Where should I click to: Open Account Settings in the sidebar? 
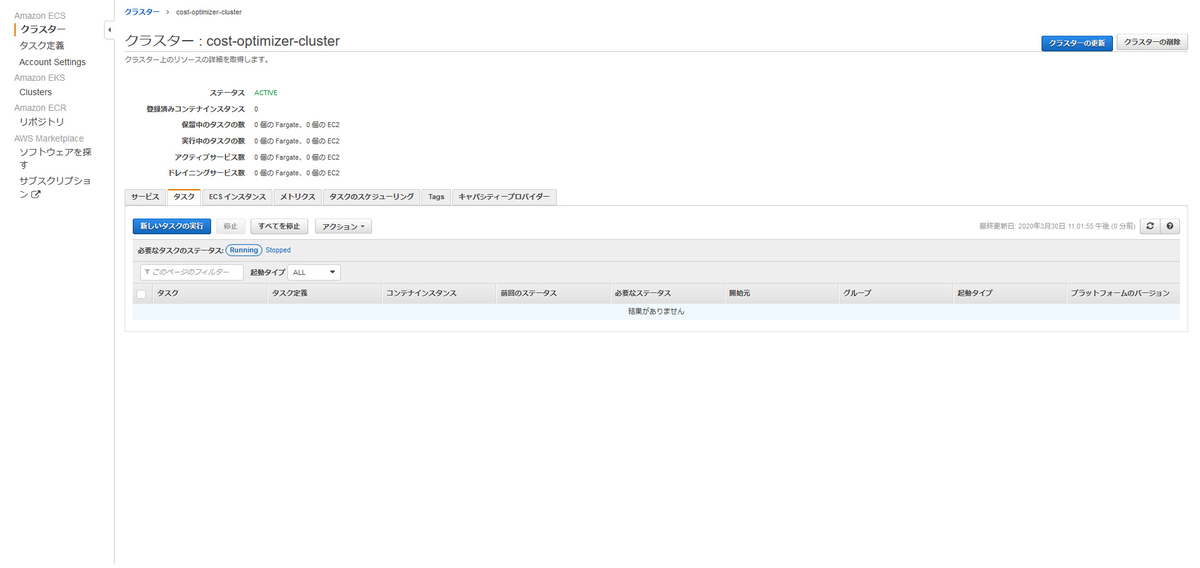tap(52, 62)
